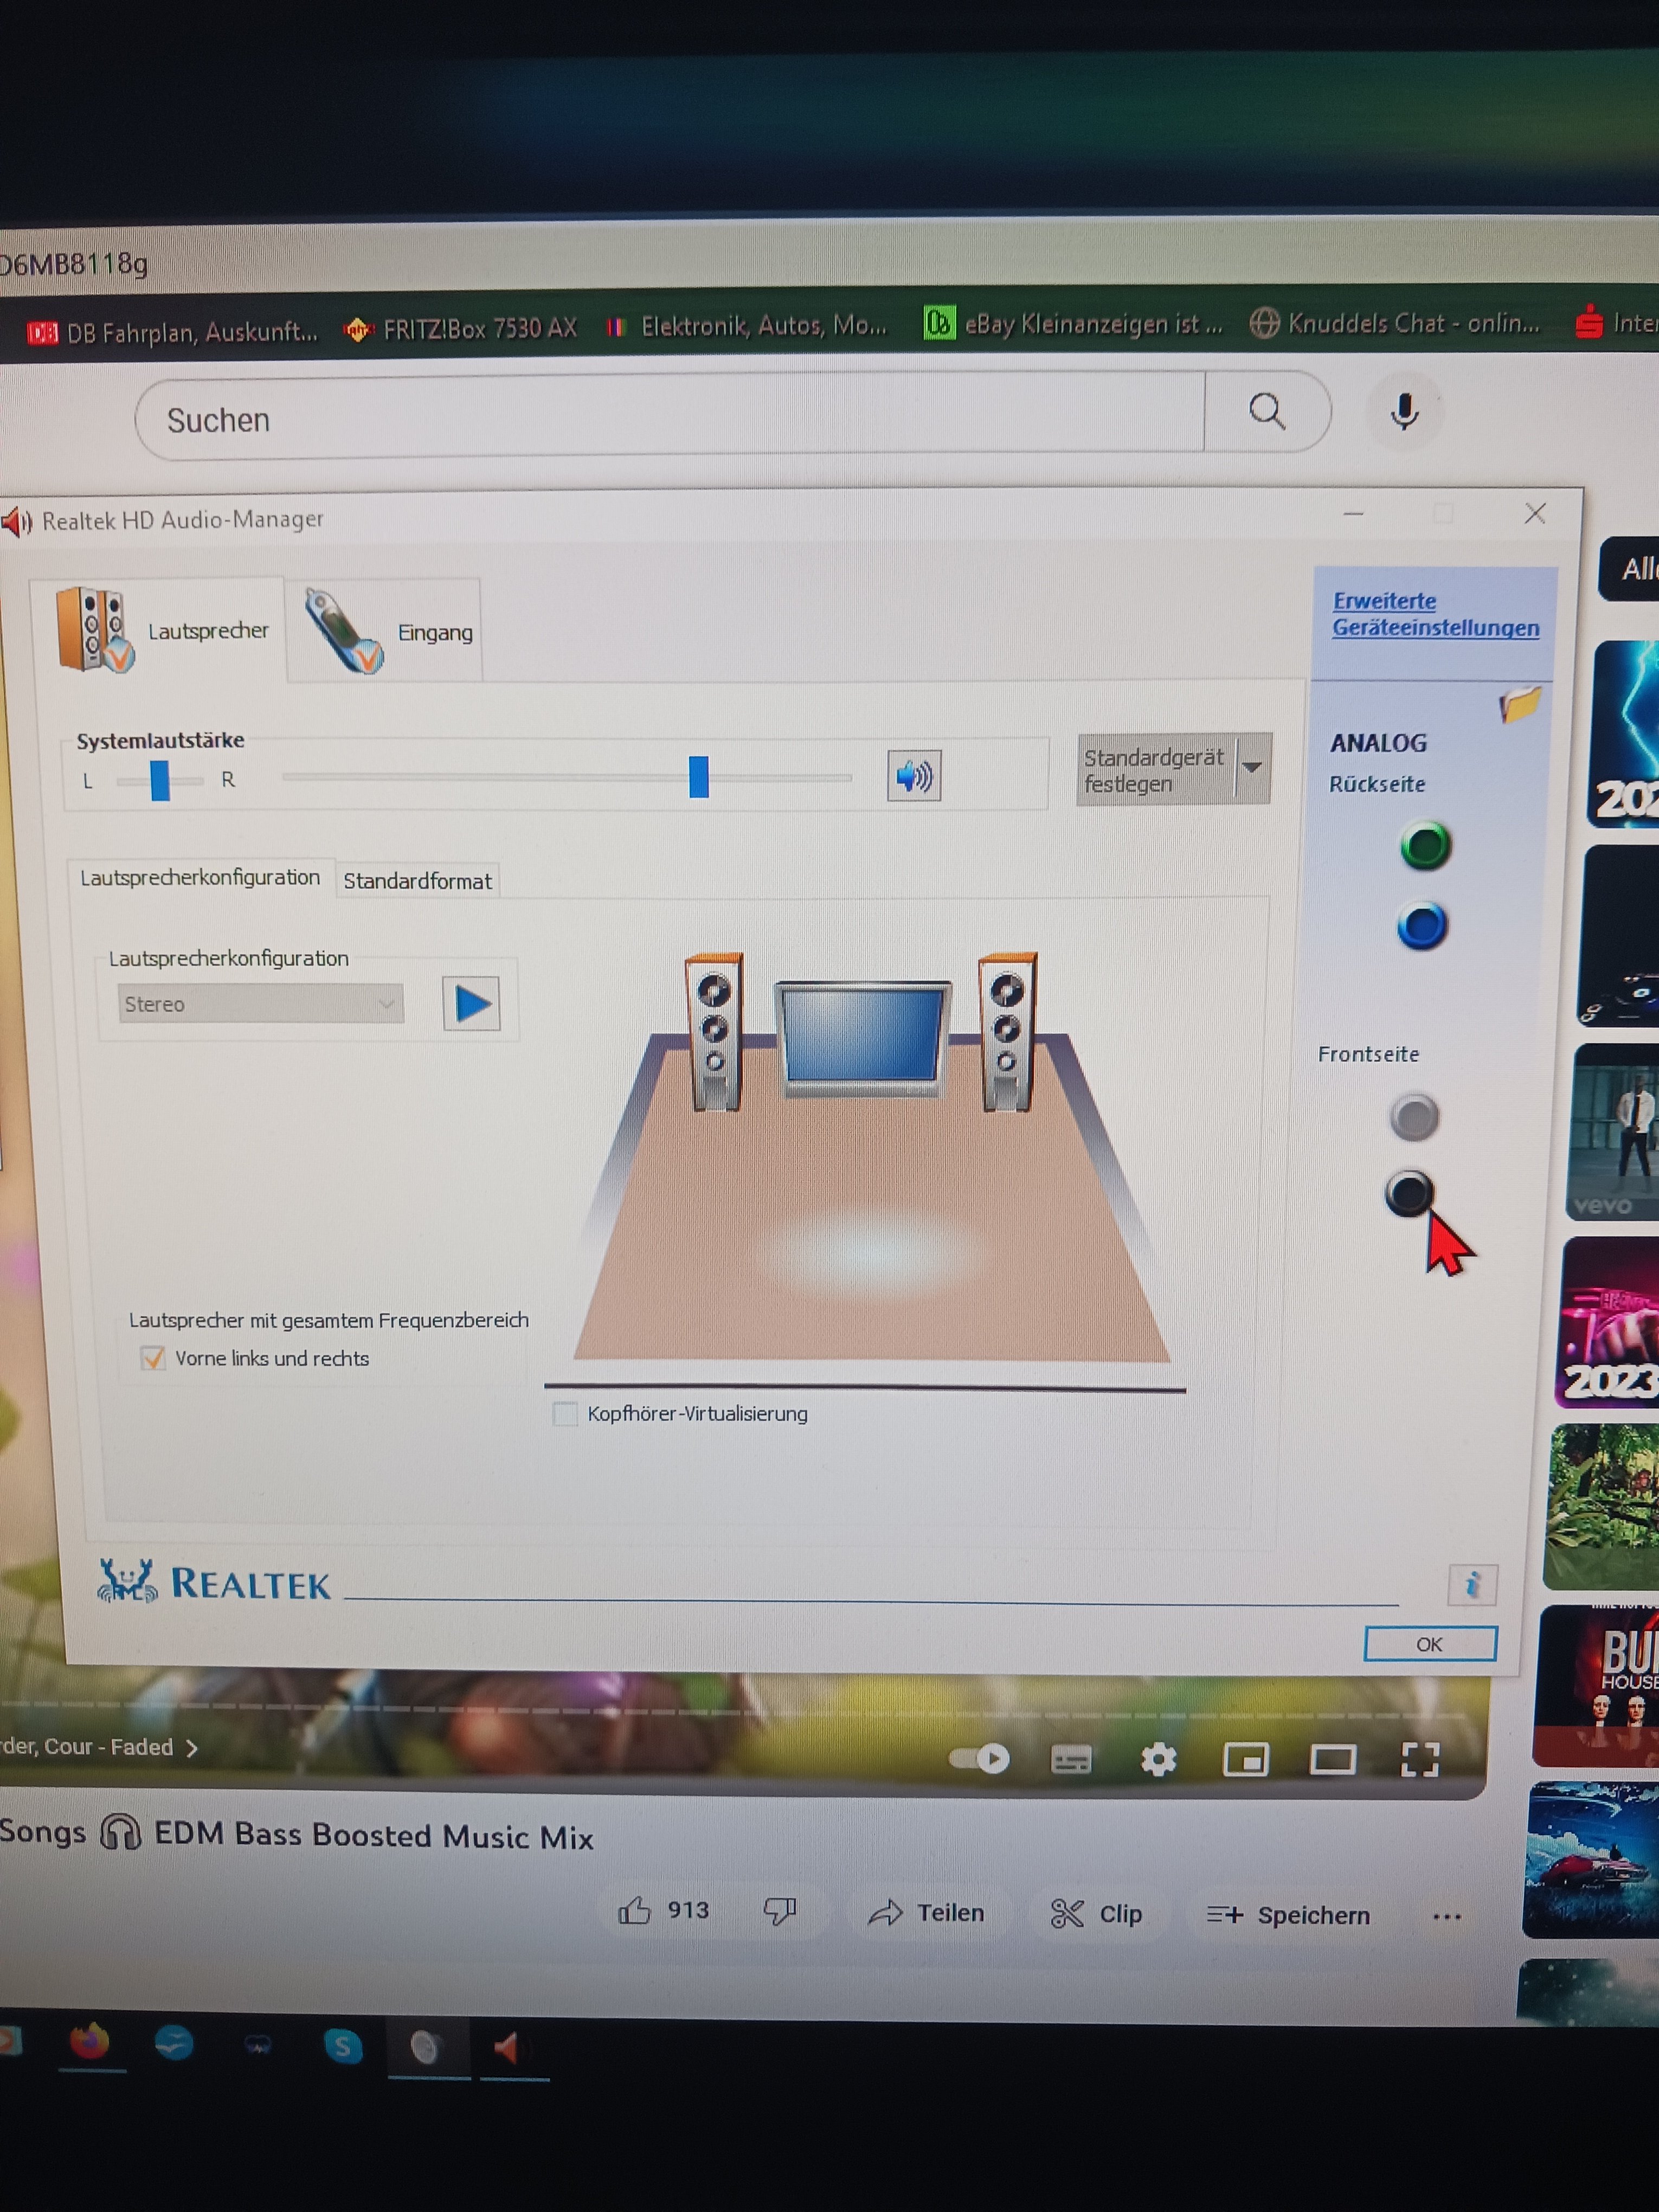The width and height of the screenshot is (1659, 2212).
Task: Open YouTube player settings gear
Action: (x=1158, y=1759)
